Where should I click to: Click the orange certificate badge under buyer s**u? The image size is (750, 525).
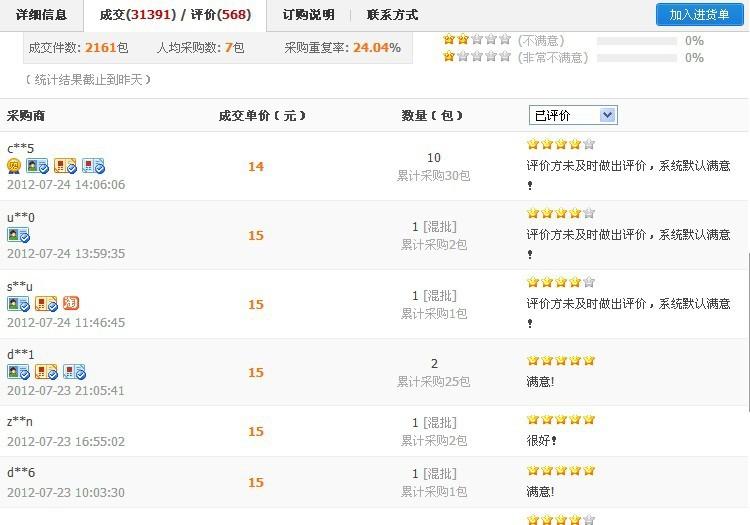coord(46,303)
